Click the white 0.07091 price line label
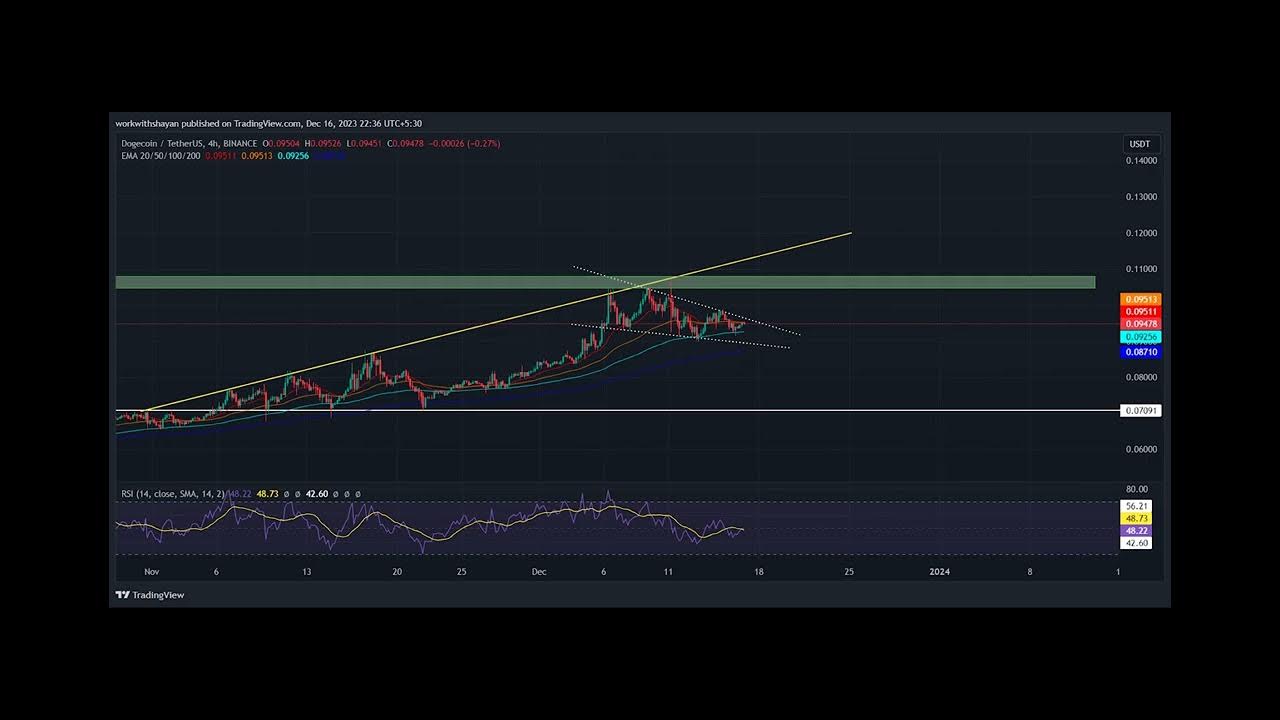Screen dimensions: 1280x720 [1141, 411]
